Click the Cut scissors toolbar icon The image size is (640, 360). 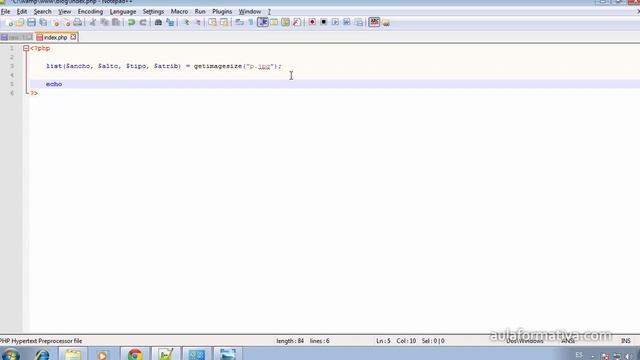point(93,22)
